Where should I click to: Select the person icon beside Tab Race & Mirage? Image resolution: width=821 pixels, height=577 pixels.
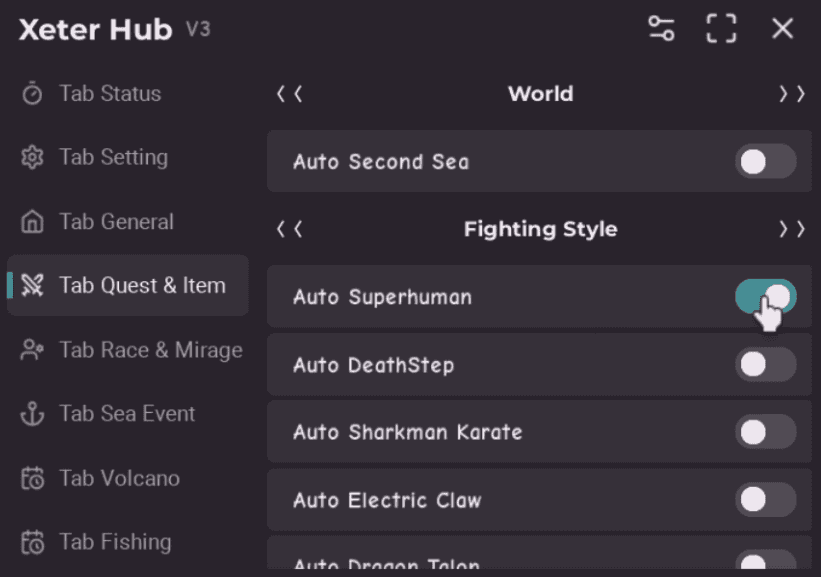coord(33,350)
